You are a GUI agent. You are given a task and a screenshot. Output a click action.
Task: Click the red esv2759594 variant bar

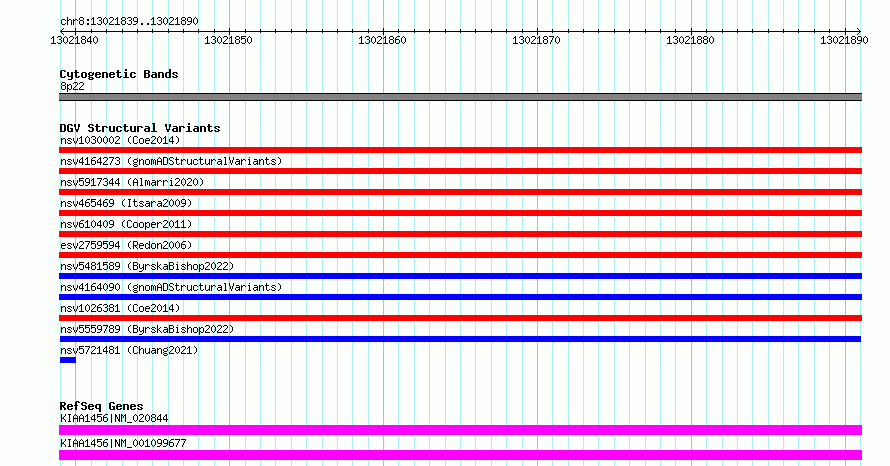460,255
